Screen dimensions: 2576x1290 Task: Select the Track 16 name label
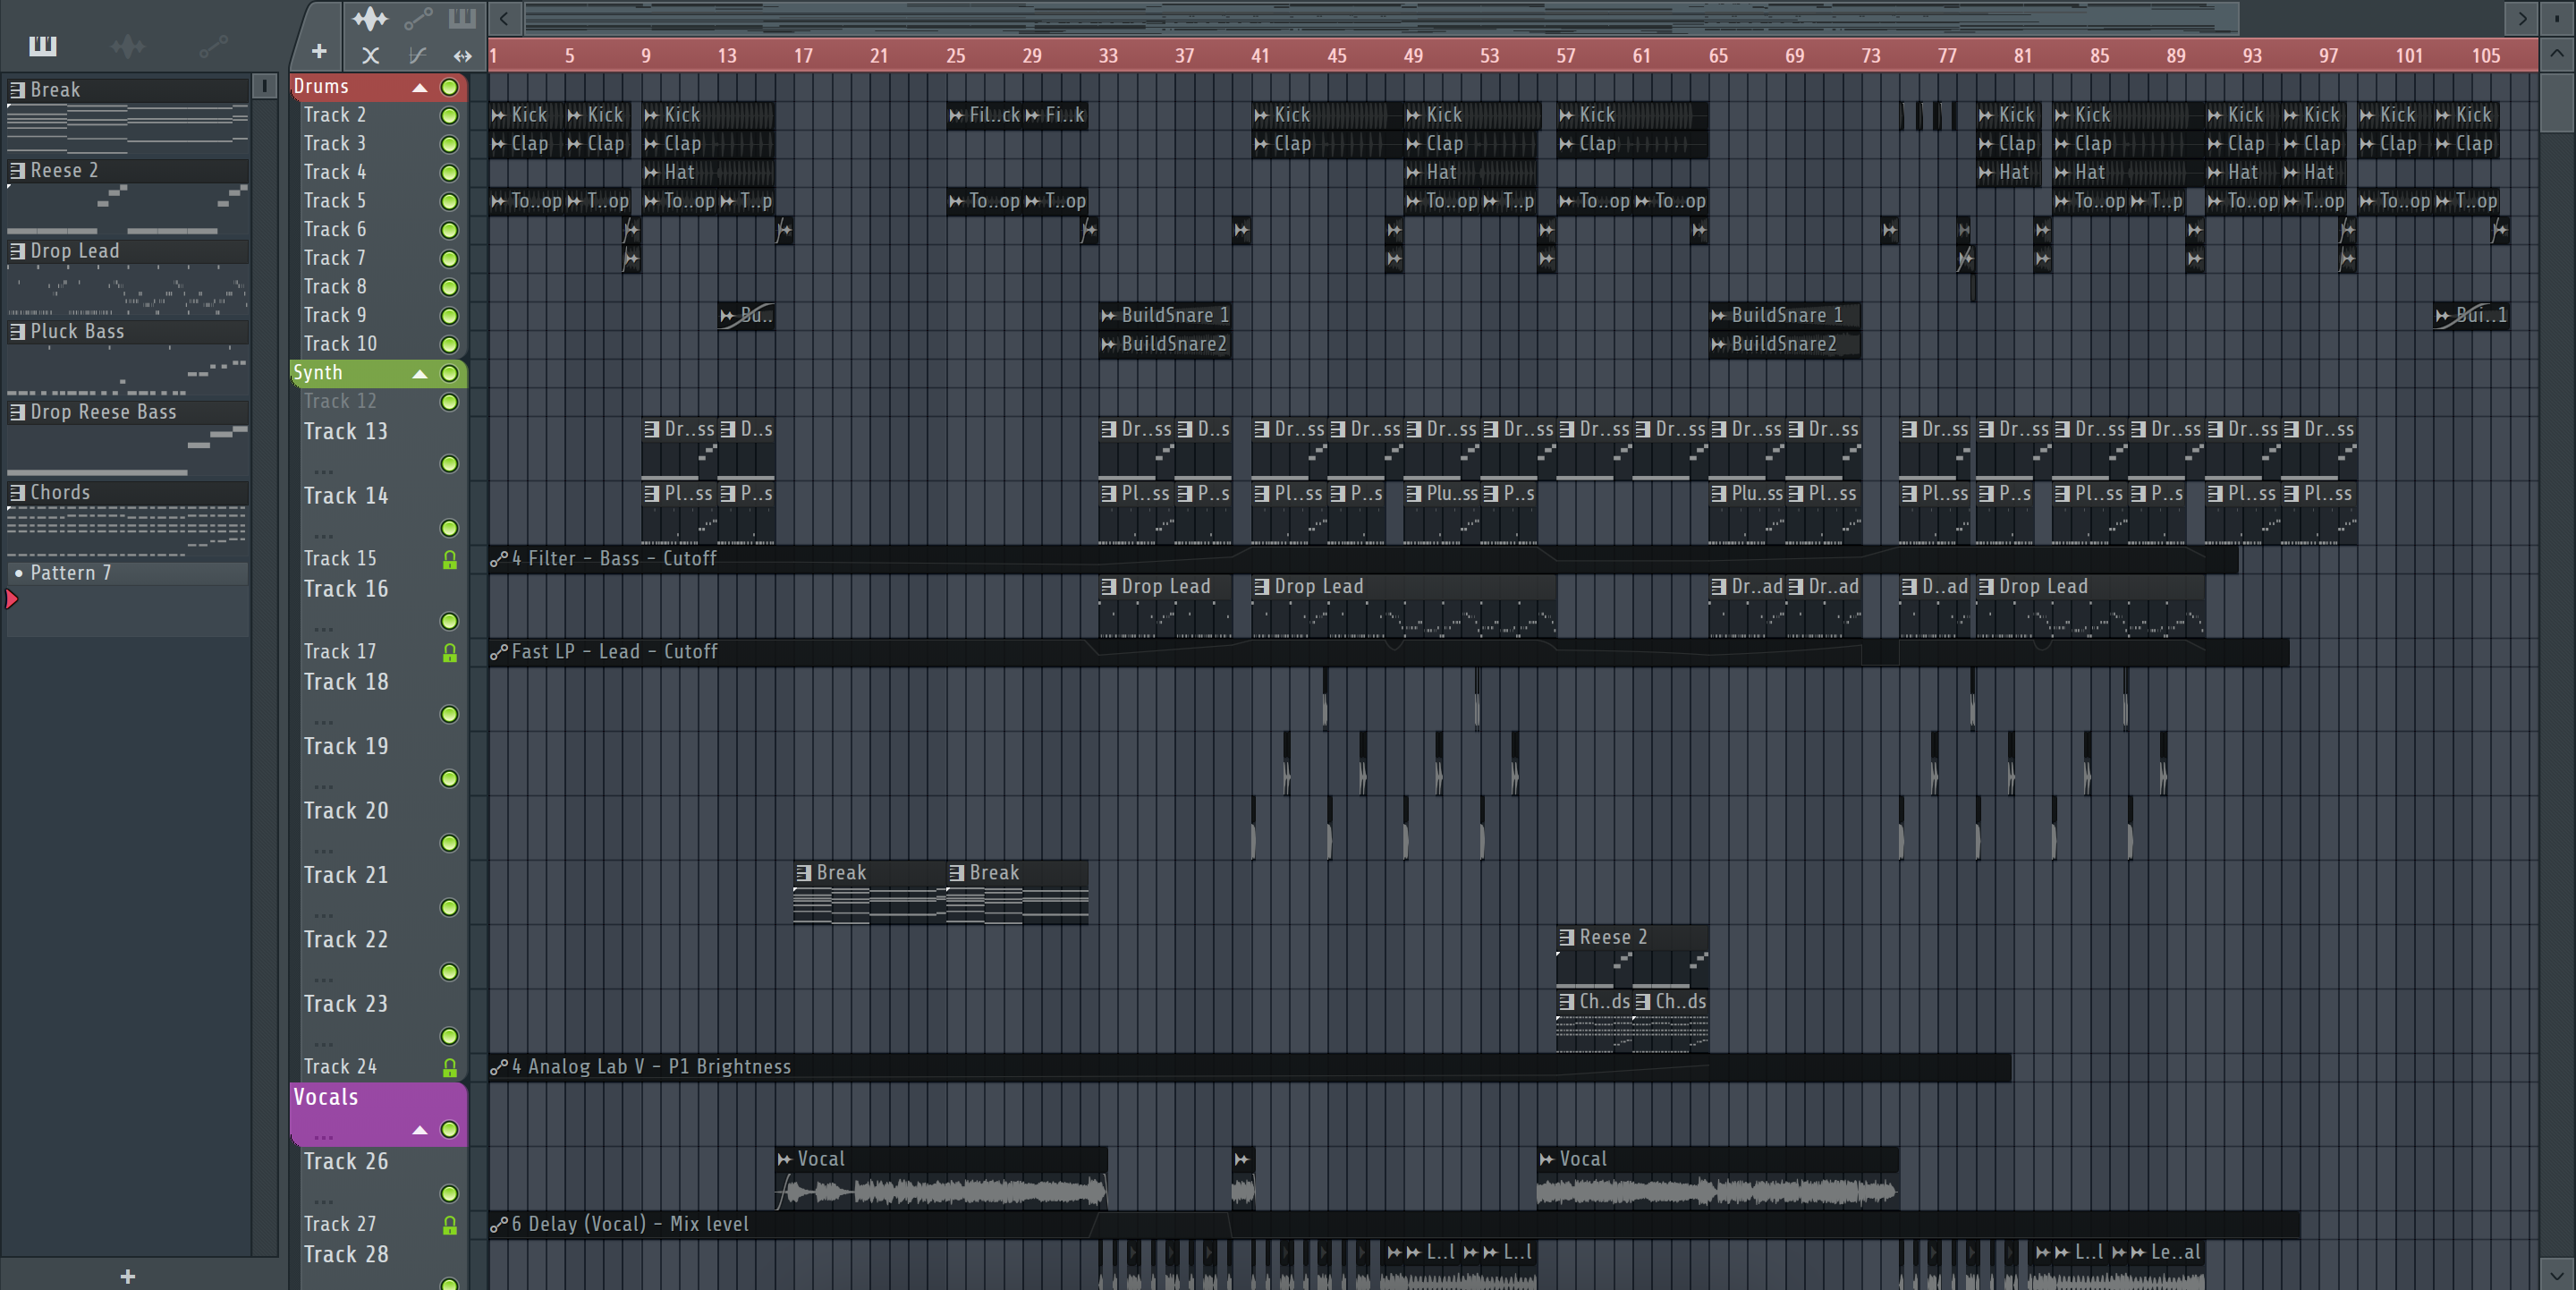(346, 589)
